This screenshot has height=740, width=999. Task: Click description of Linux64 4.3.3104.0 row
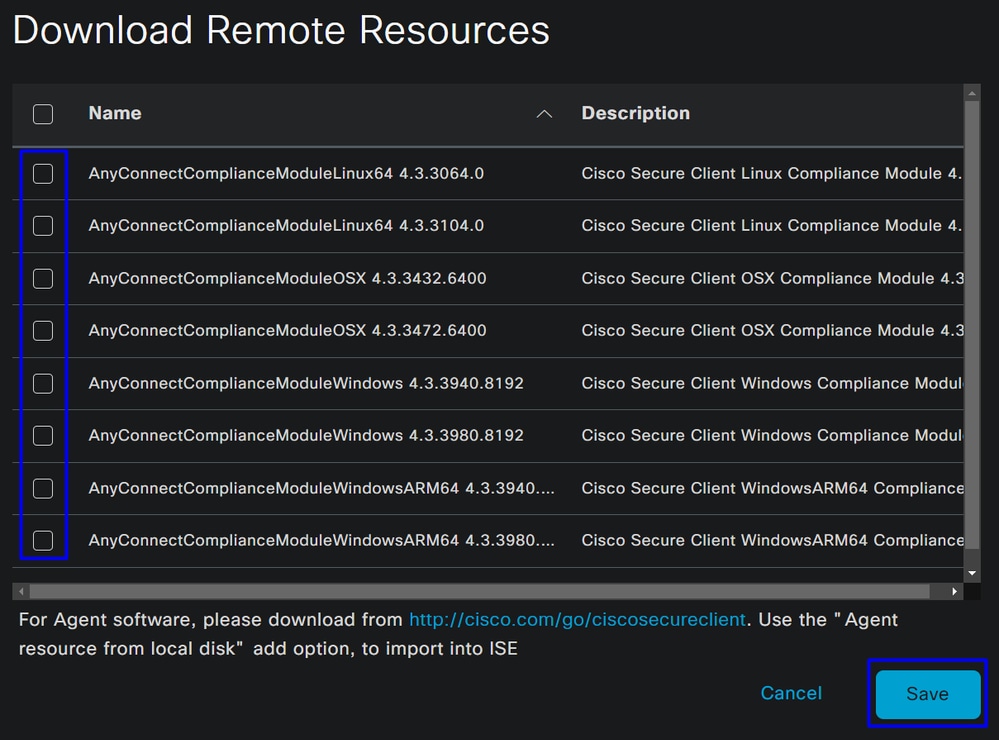tap(772, 226)
